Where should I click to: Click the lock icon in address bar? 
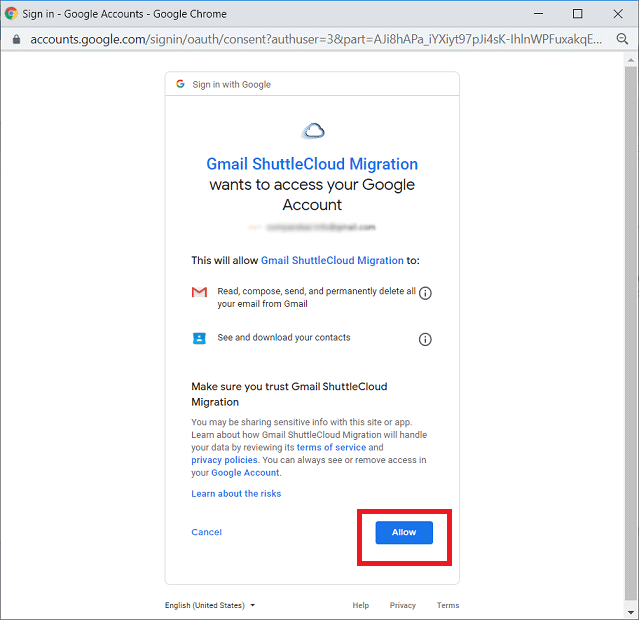pos(16,39)
